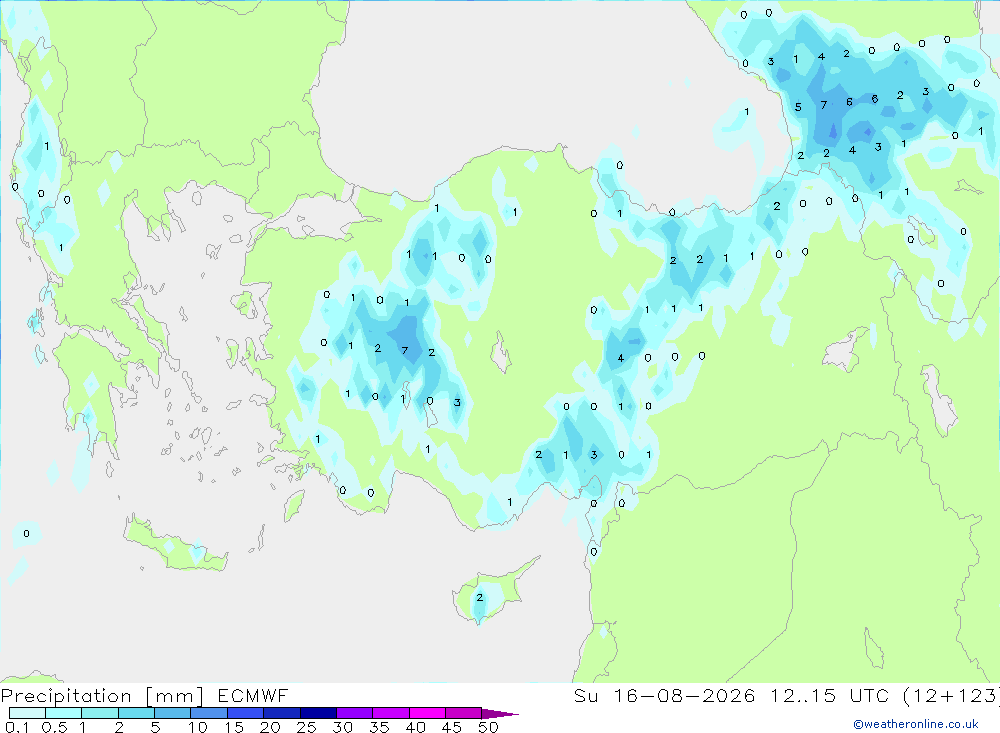Click the "Precipitation" title word

(x=66, y=696)
